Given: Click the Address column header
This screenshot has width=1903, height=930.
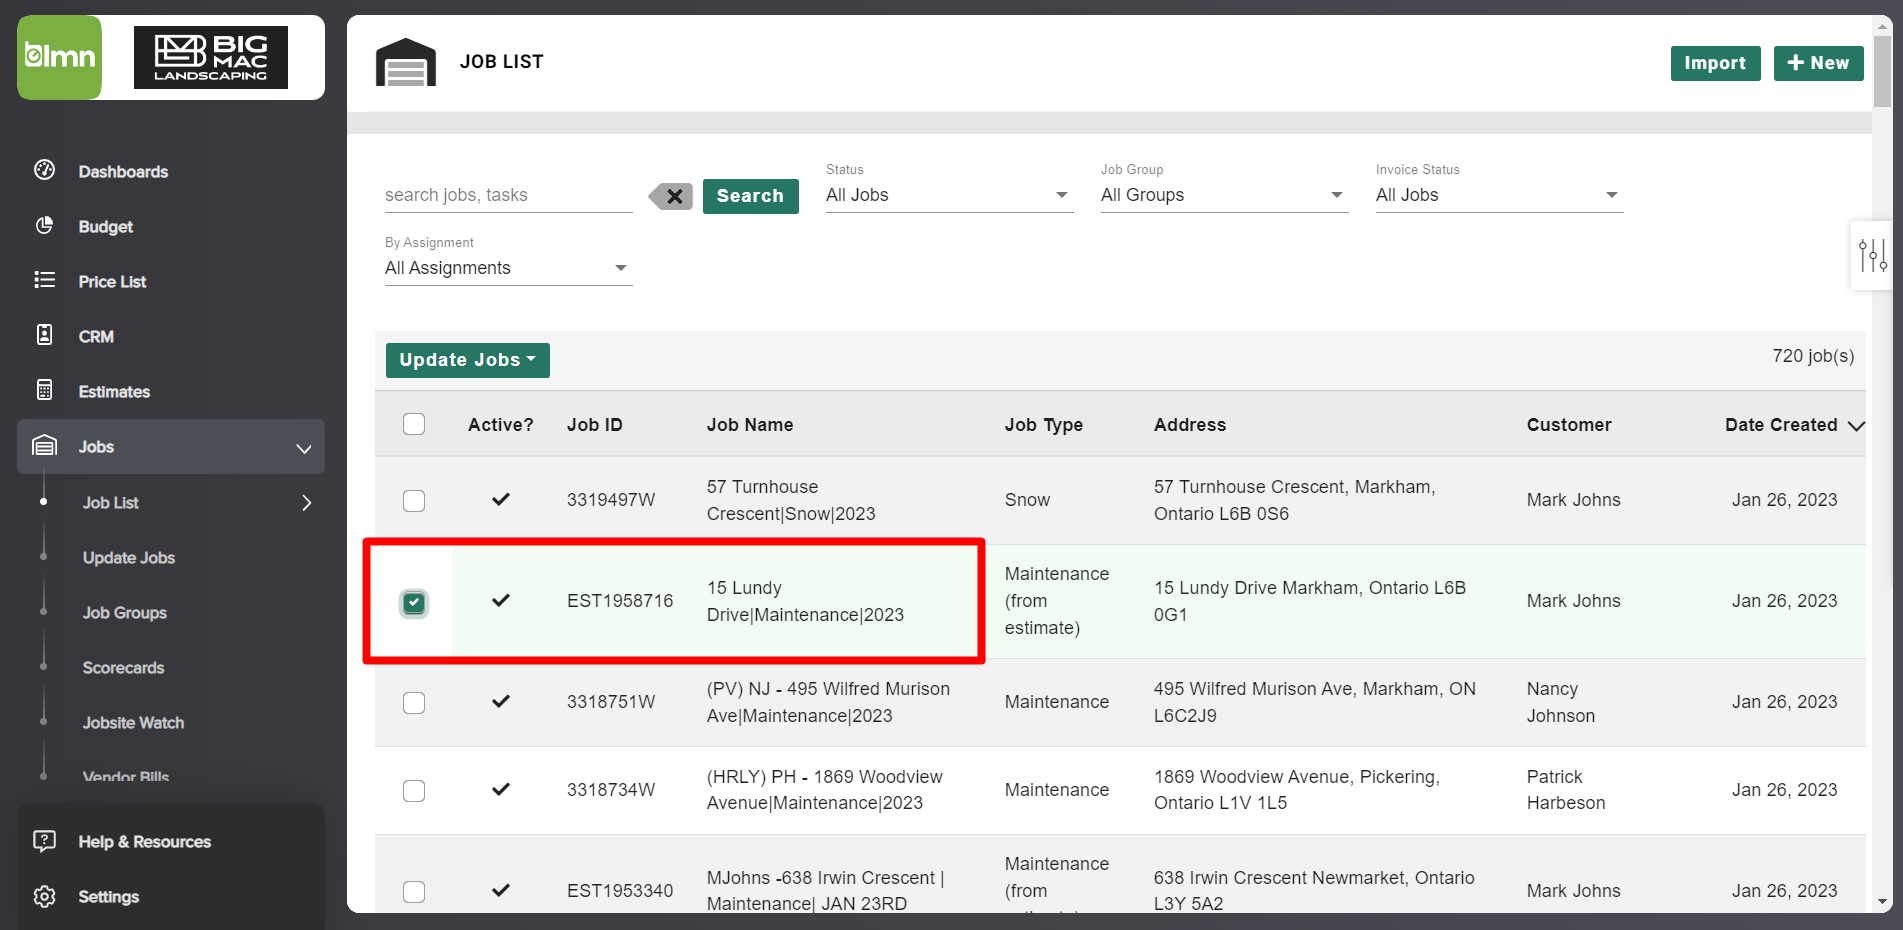Looking at the screenshot, I should click(1190, 425).
